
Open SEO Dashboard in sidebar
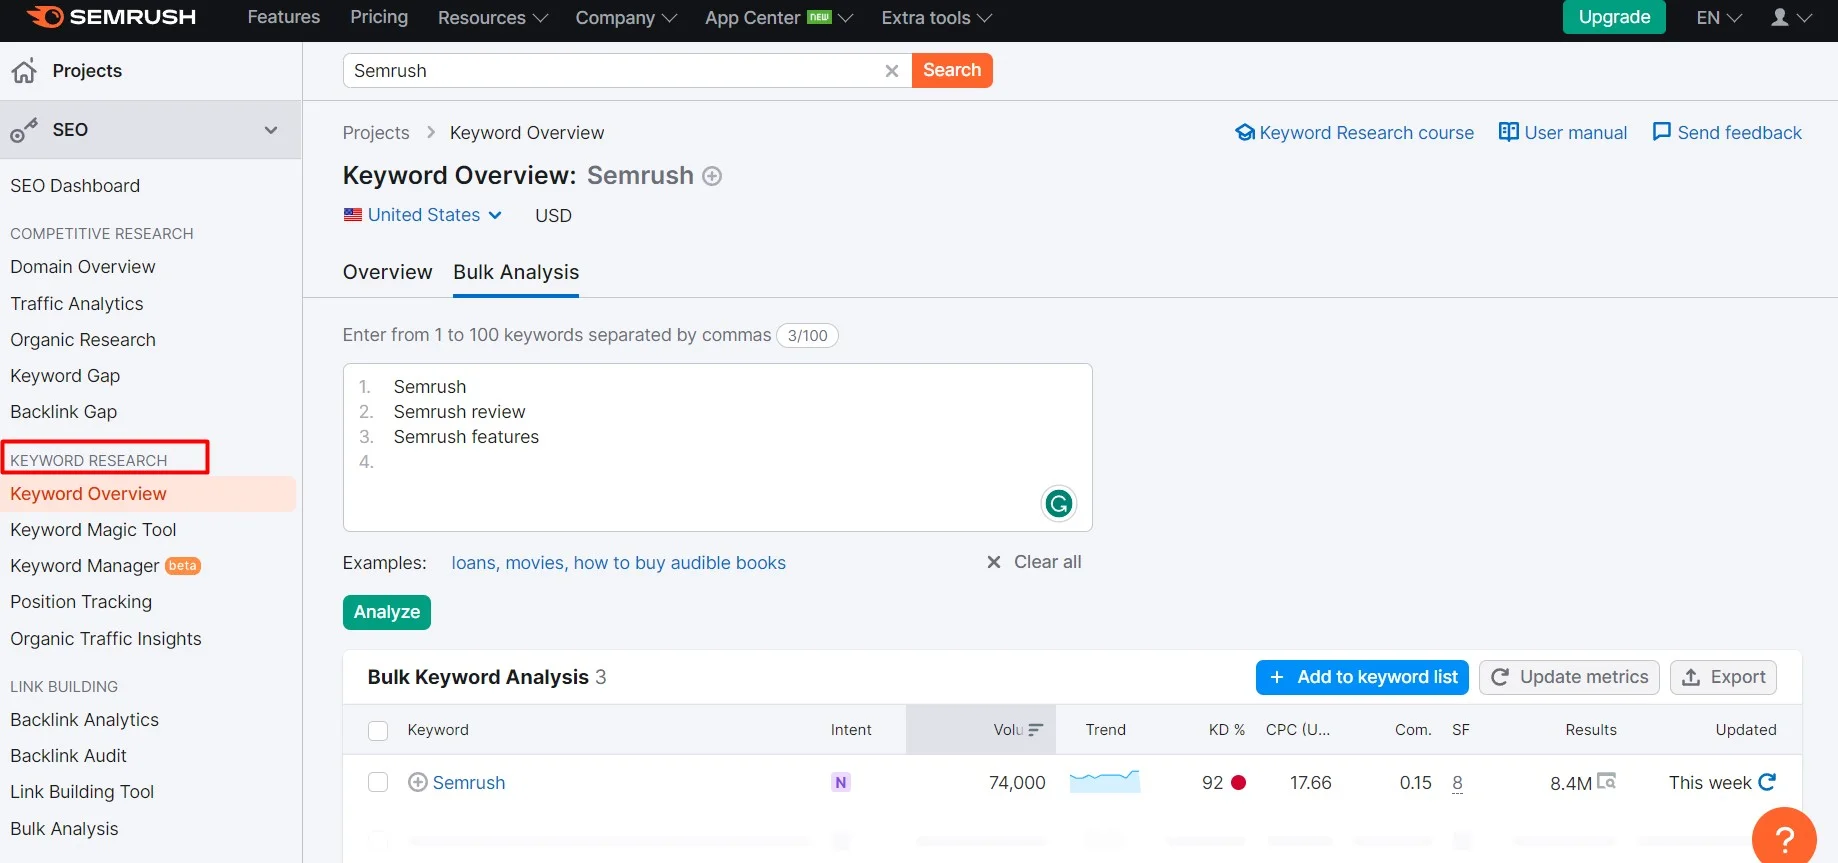click(75, 186)
